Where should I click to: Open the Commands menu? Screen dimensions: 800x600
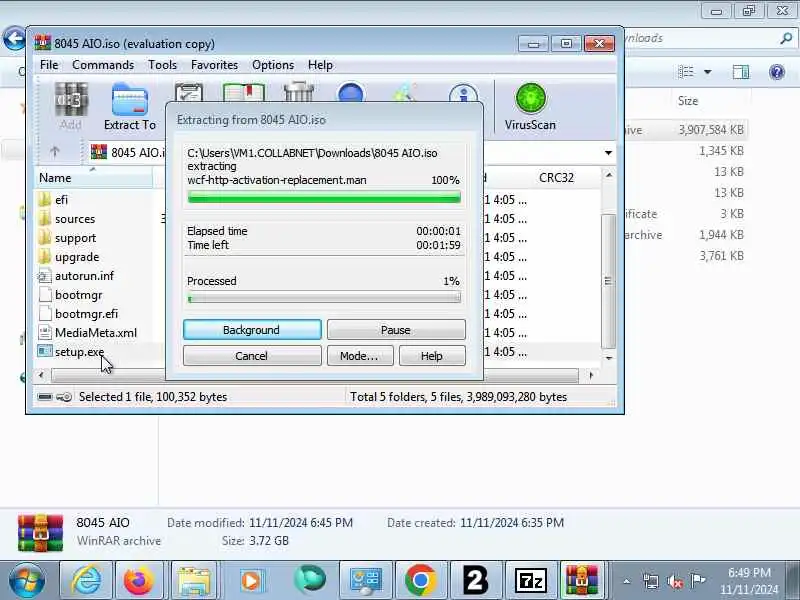103,65
